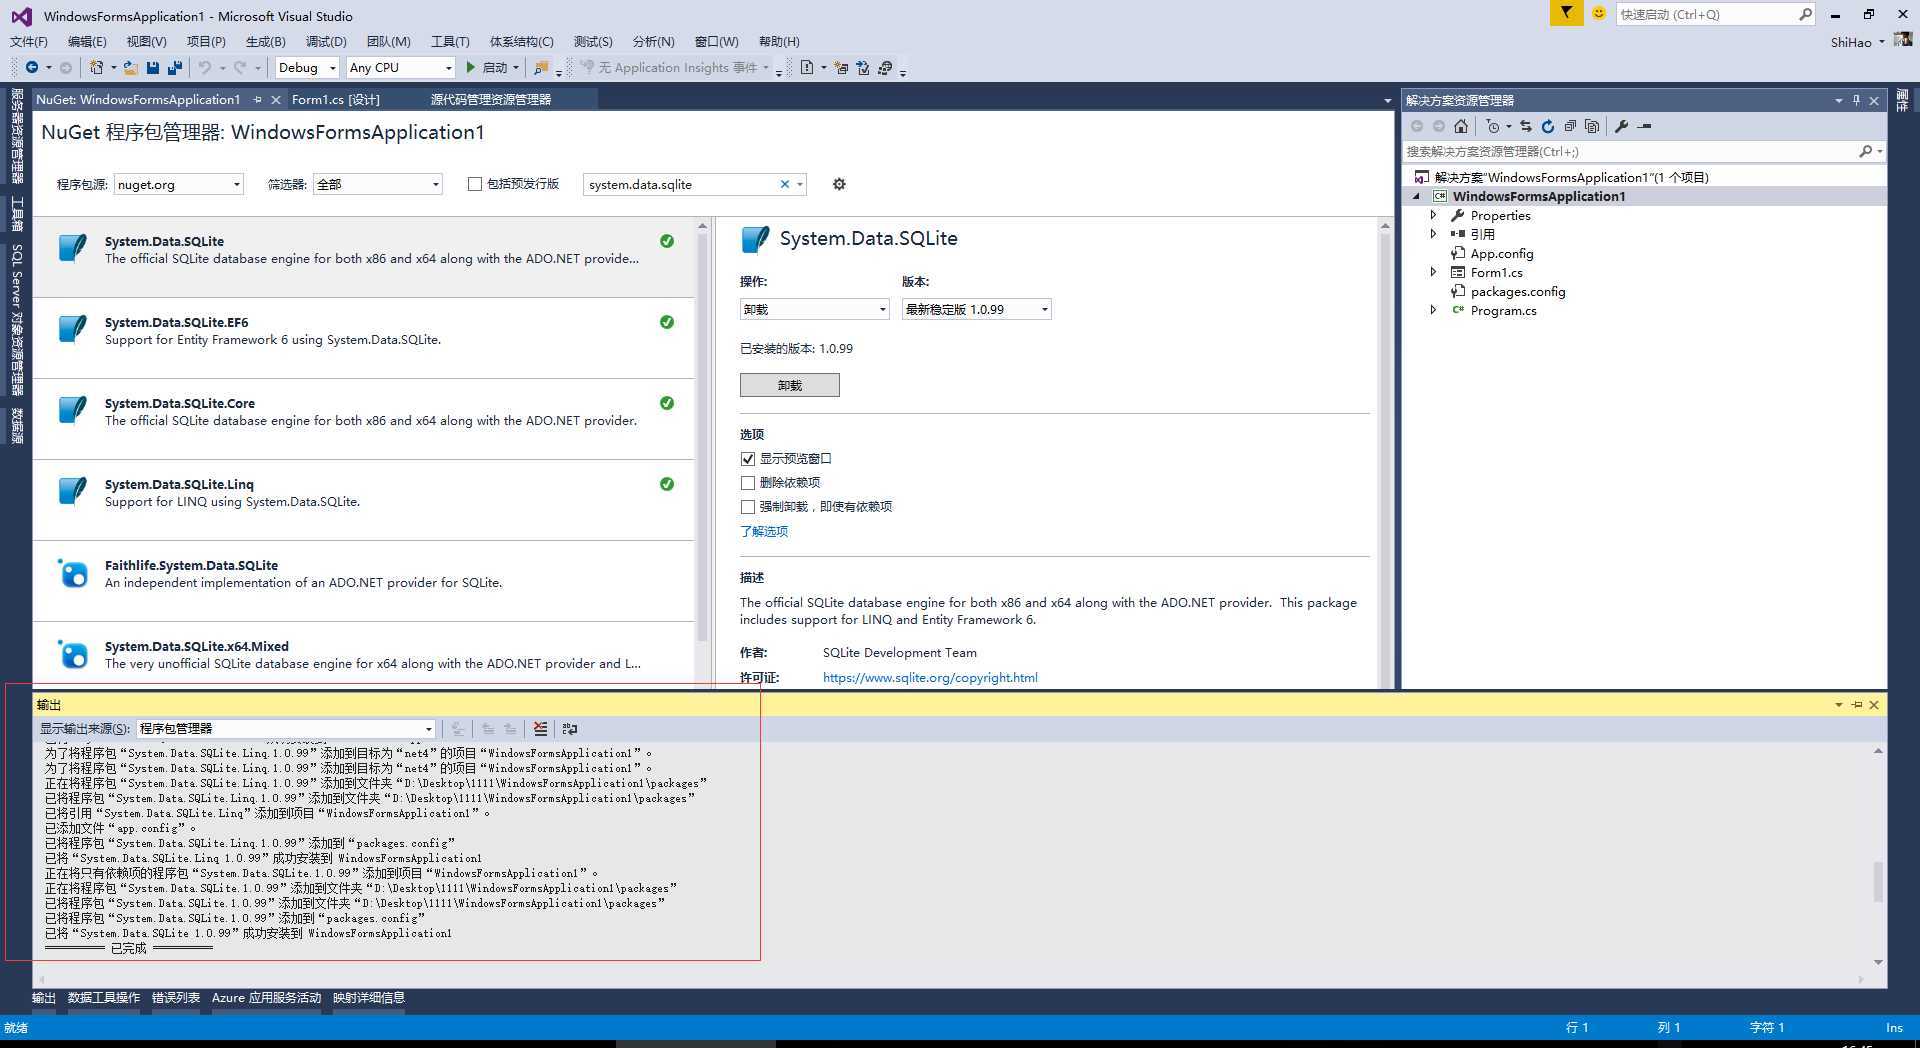The height and width of the screenshot is (1048, 1920).
Task: Open the Debug configuration dropdown
Action: point(307,68)
